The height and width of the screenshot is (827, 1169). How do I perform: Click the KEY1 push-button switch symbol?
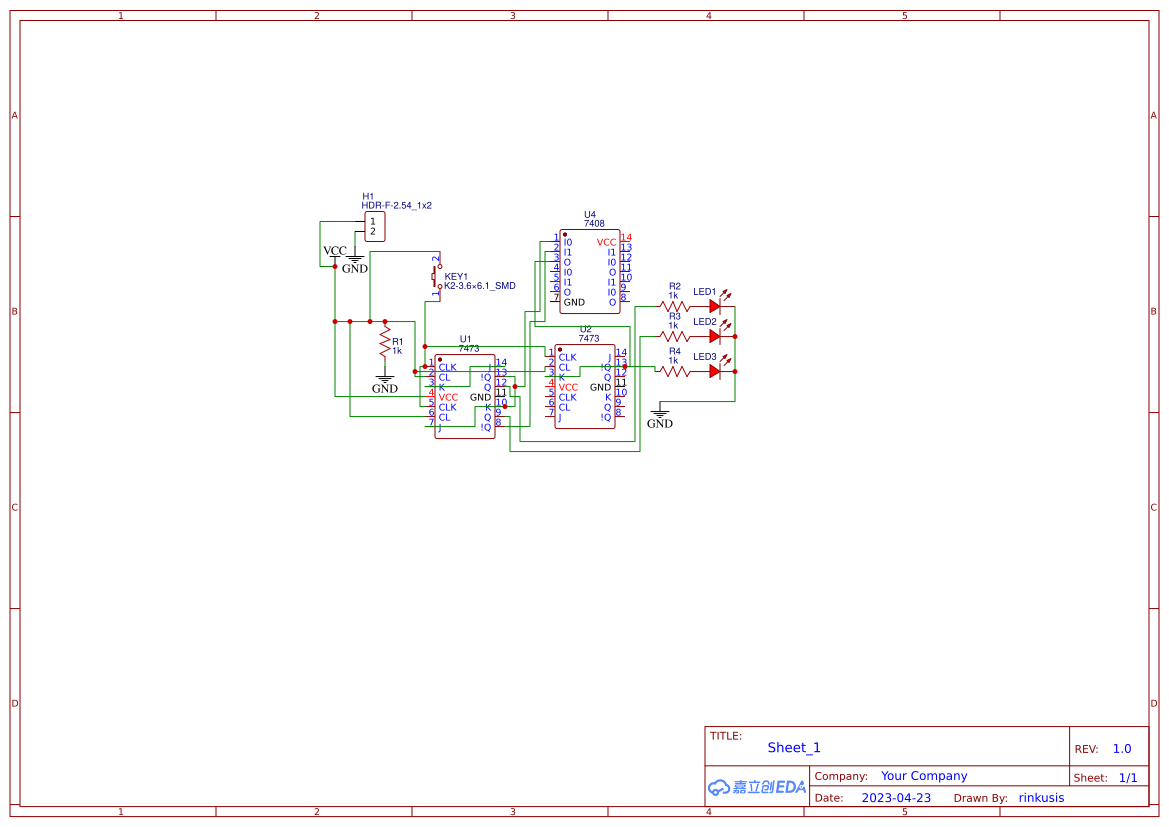pos(436,277)
